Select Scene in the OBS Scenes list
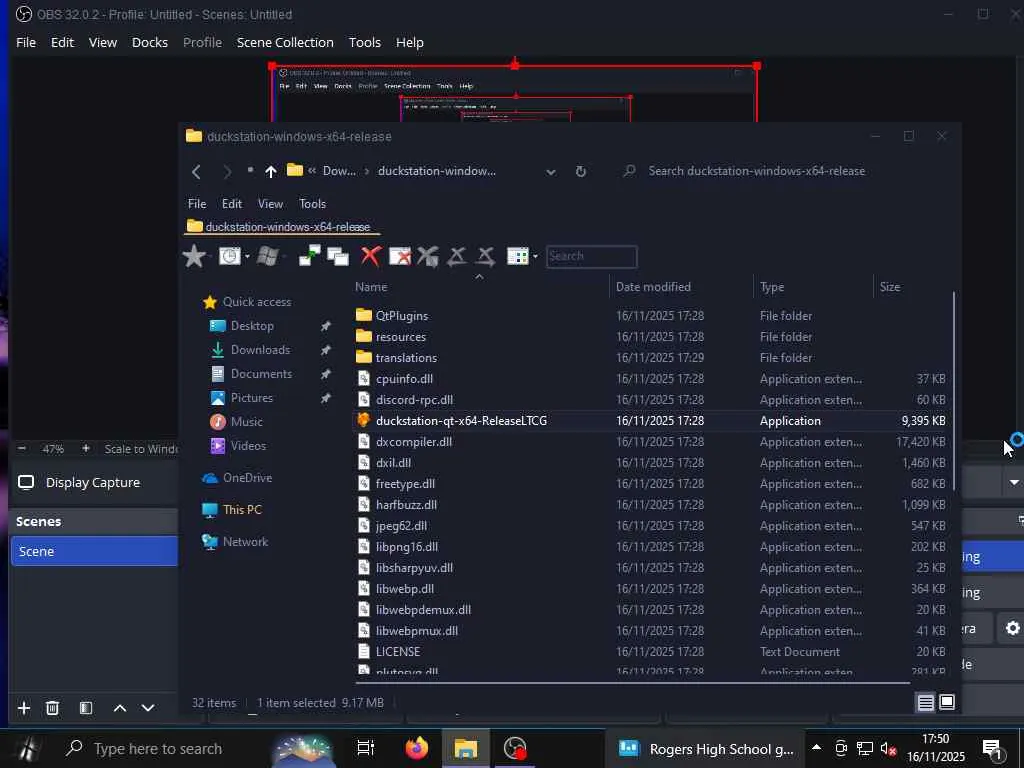 94,551
